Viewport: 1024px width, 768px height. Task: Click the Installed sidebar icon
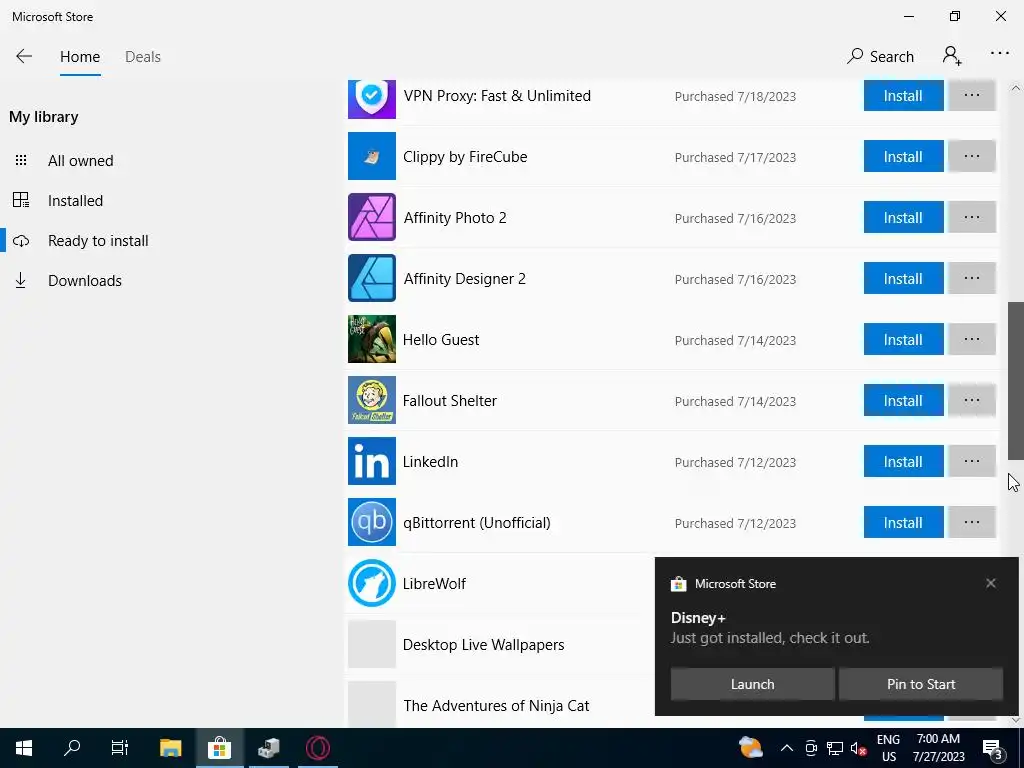21,200
